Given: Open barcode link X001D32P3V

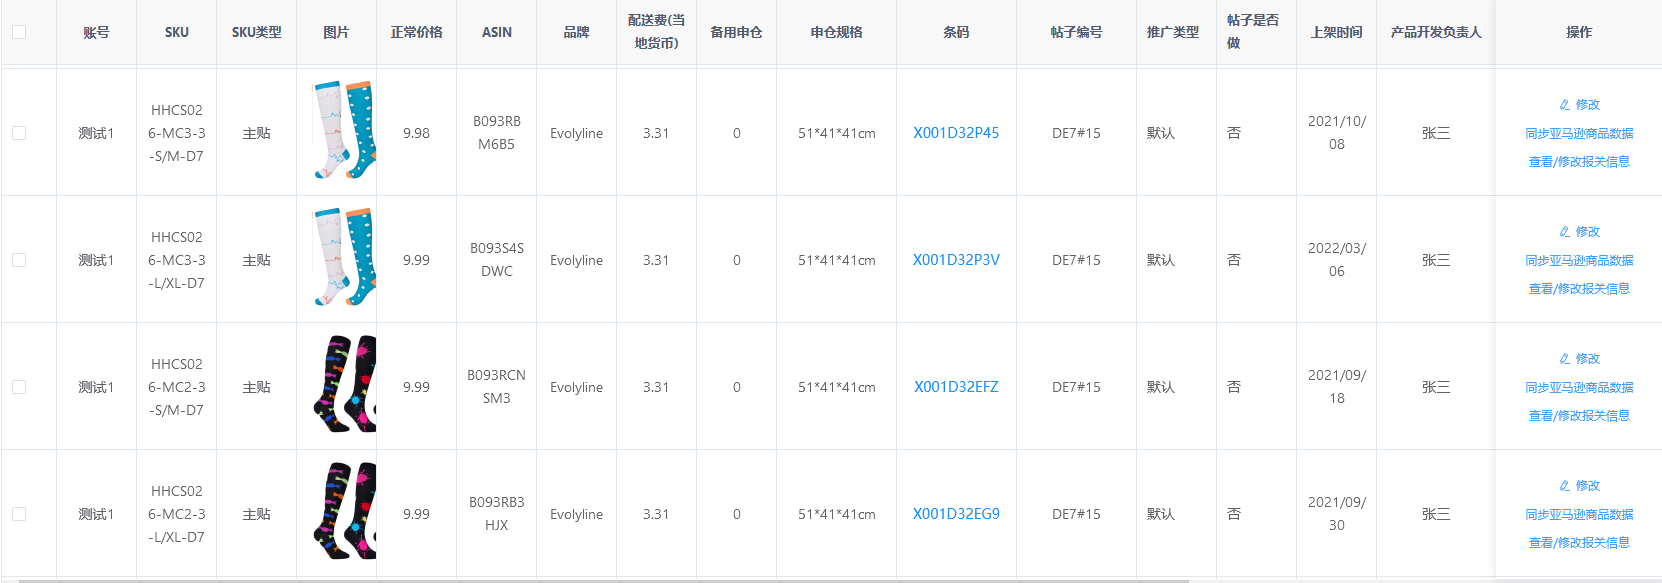Looking at the screenshot, I should coord(956,260).
